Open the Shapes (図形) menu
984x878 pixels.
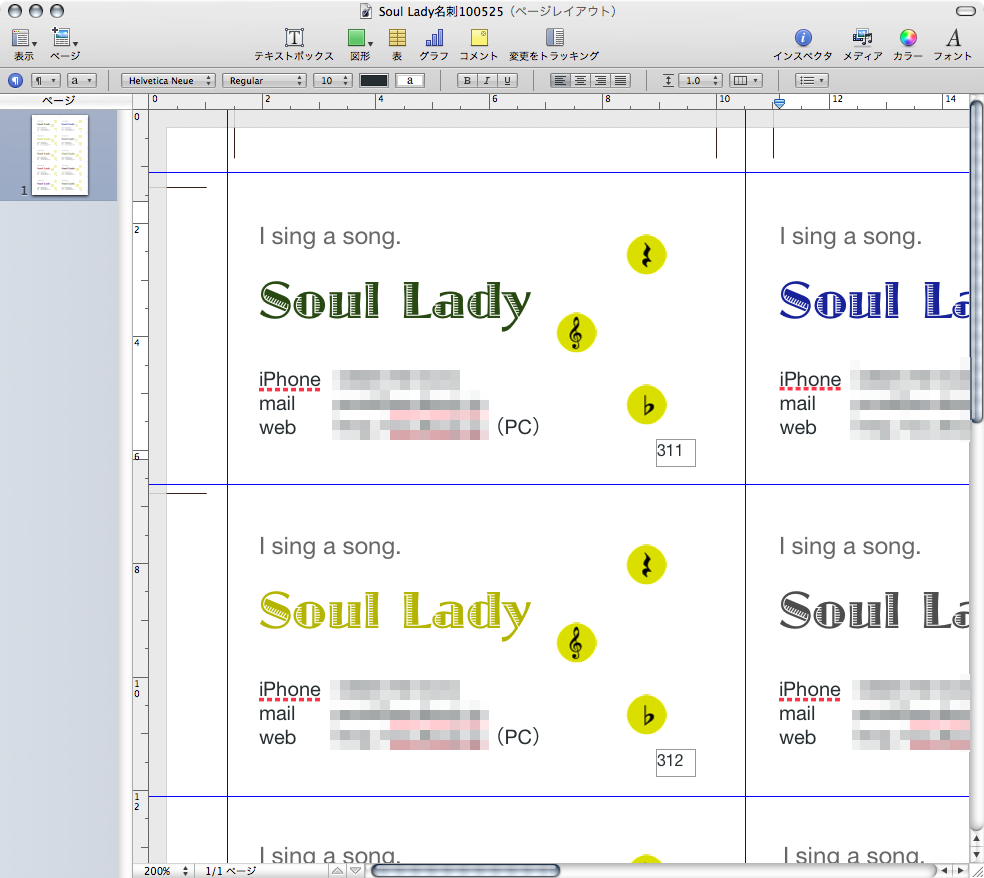tap(359, 38)
